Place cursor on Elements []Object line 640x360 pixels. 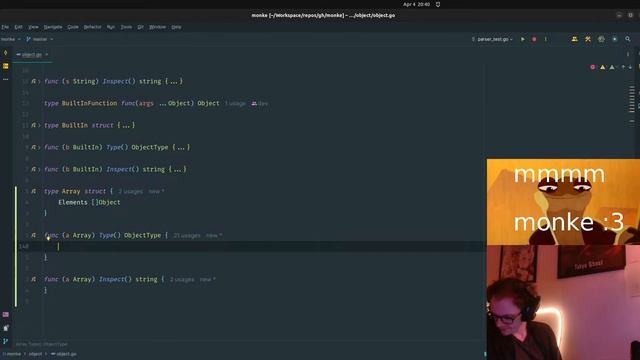(x=89, y=202)
